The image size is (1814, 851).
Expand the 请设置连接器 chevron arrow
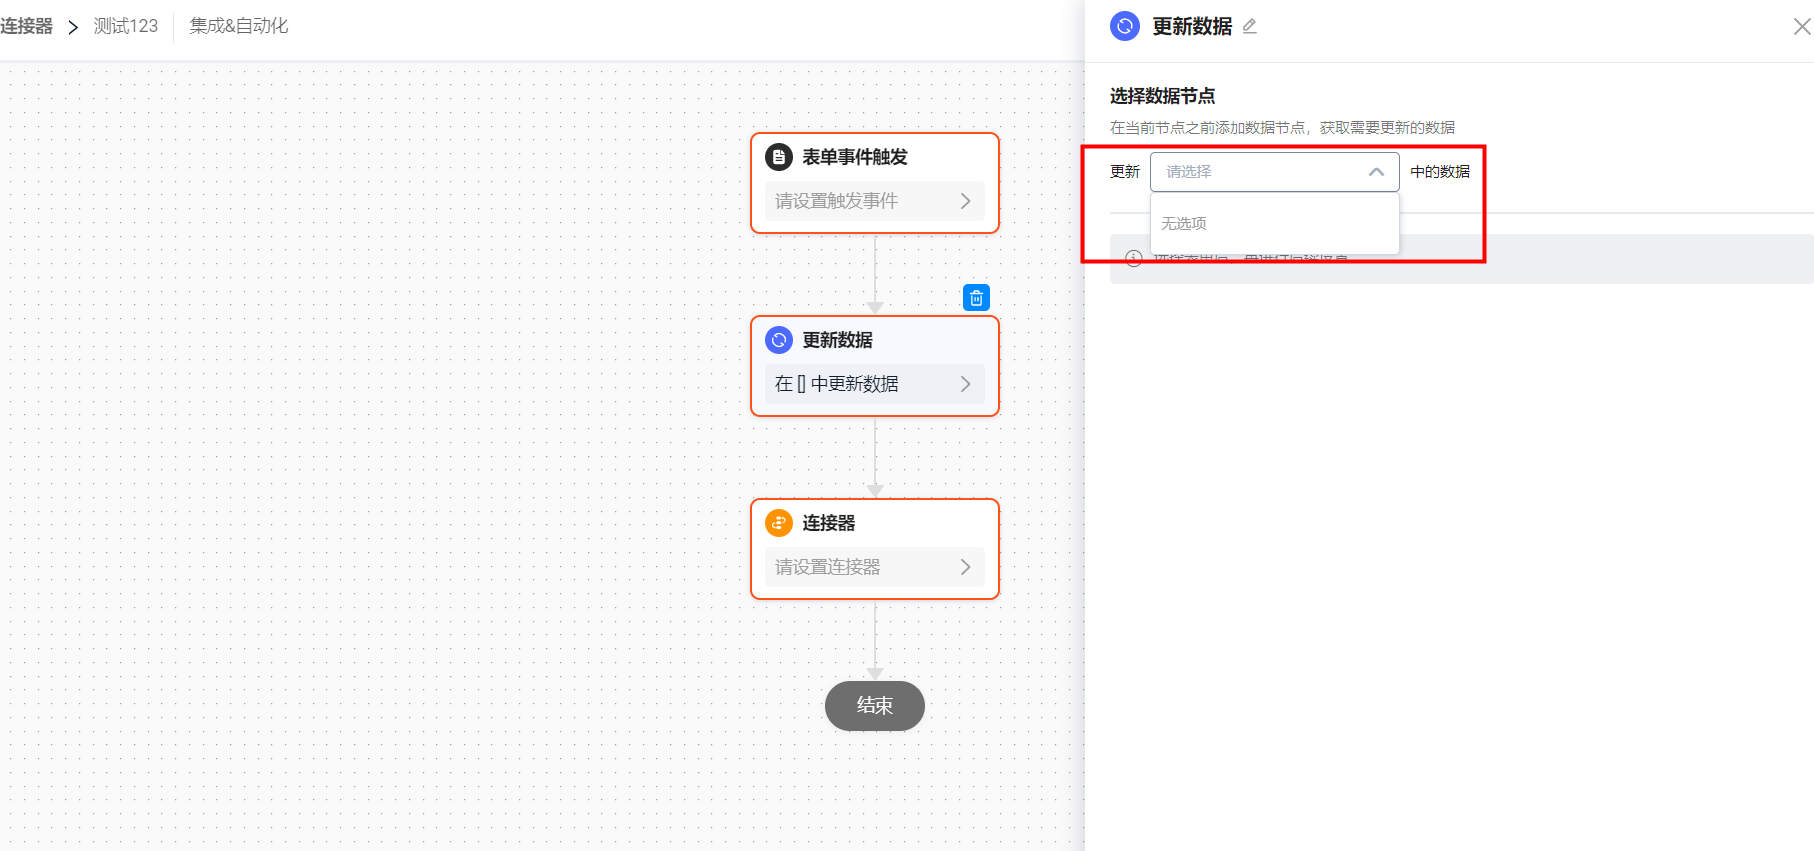click(x=965, y=567)
